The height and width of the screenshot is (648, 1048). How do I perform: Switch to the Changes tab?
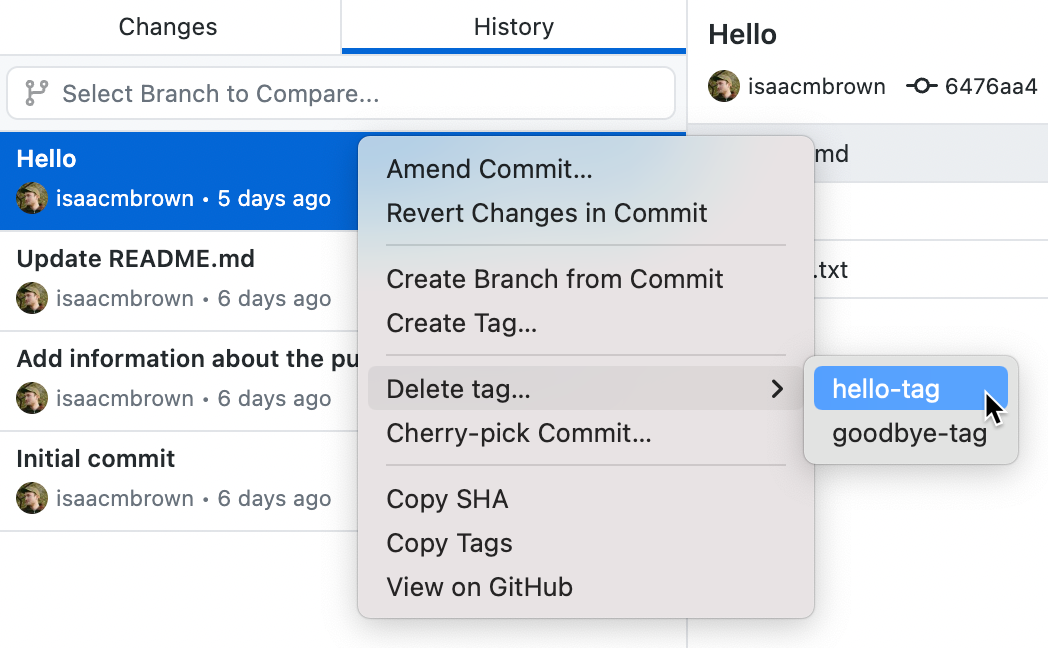[x=167, y=27]
